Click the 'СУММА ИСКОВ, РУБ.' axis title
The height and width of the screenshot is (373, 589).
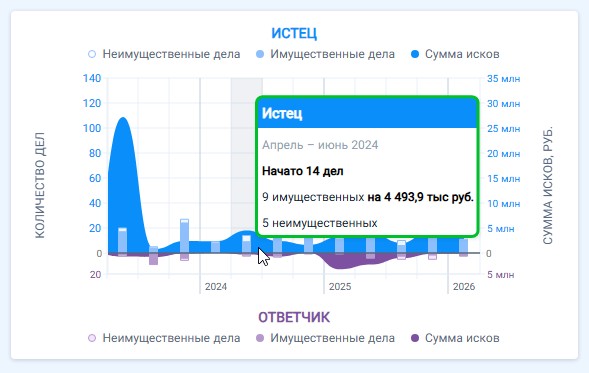click(548, 186)
